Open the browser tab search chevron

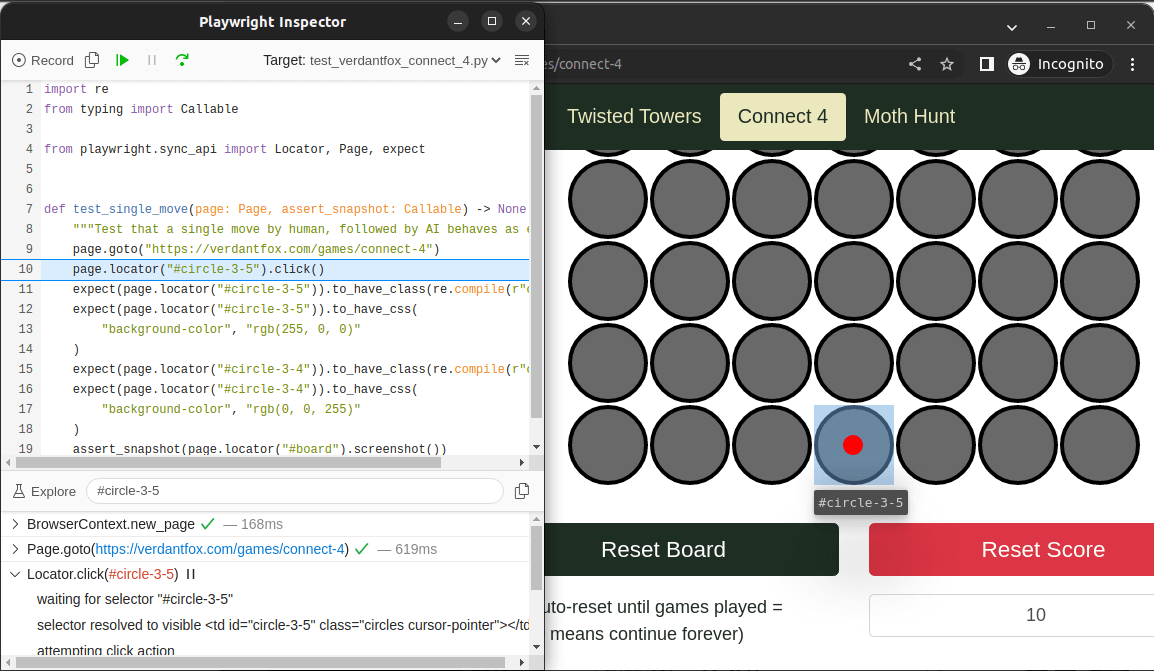[1012, 27]
